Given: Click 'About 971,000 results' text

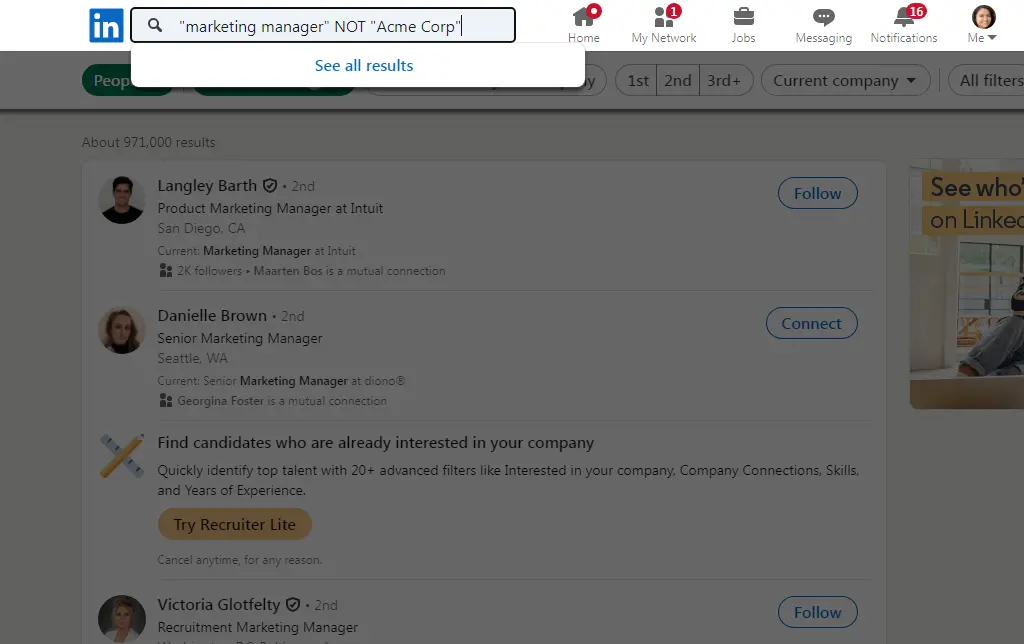Looking at the screenshot, I should [x=148, y=142].
